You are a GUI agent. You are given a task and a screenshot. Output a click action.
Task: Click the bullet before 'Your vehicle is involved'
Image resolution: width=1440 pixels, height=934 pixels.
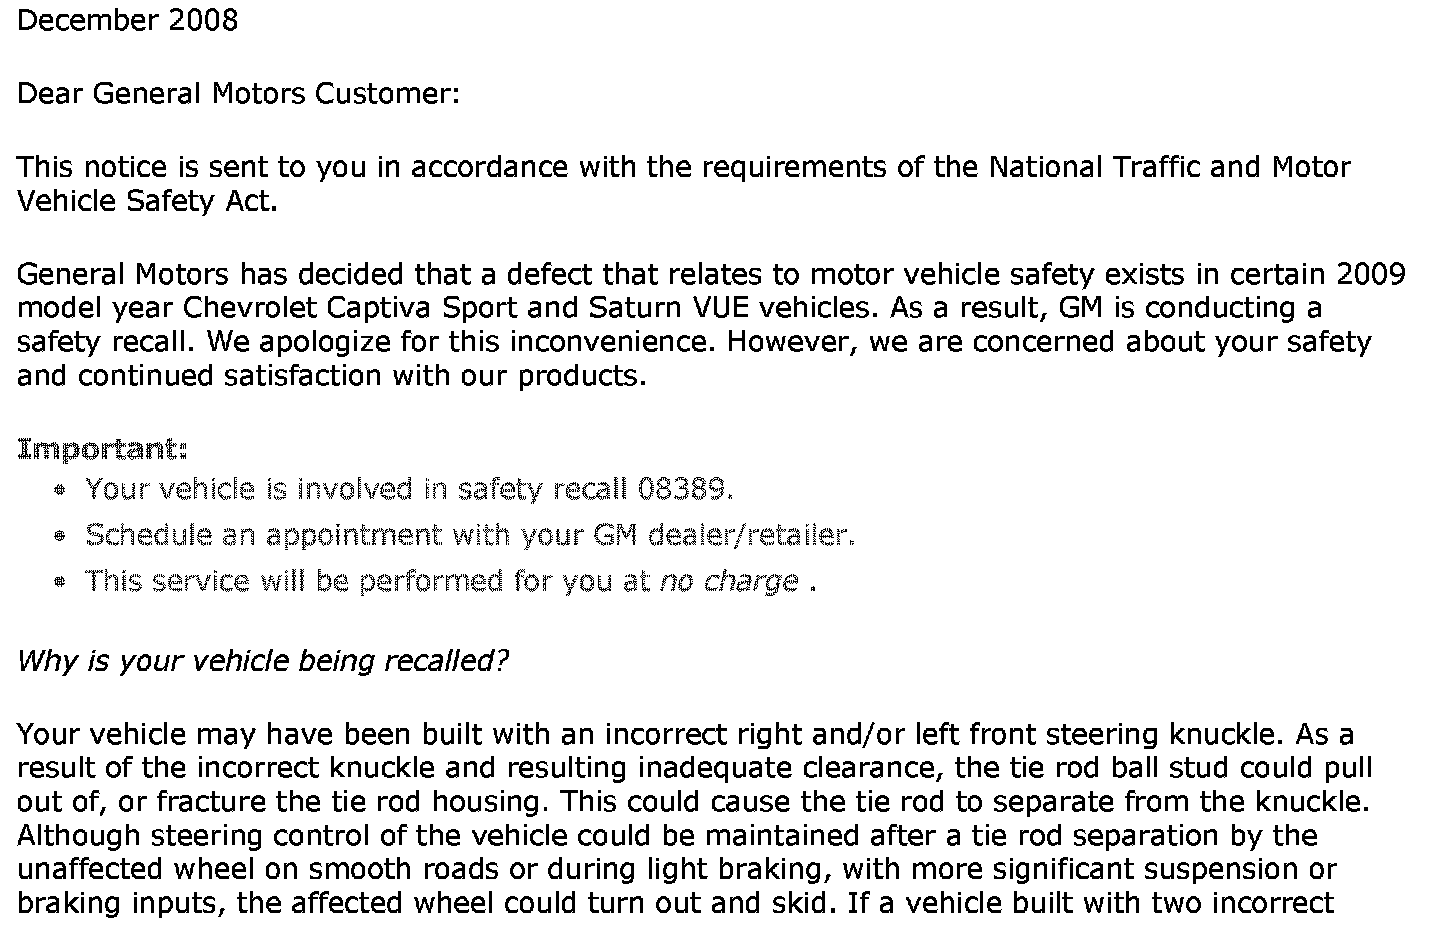coord(61,490)
